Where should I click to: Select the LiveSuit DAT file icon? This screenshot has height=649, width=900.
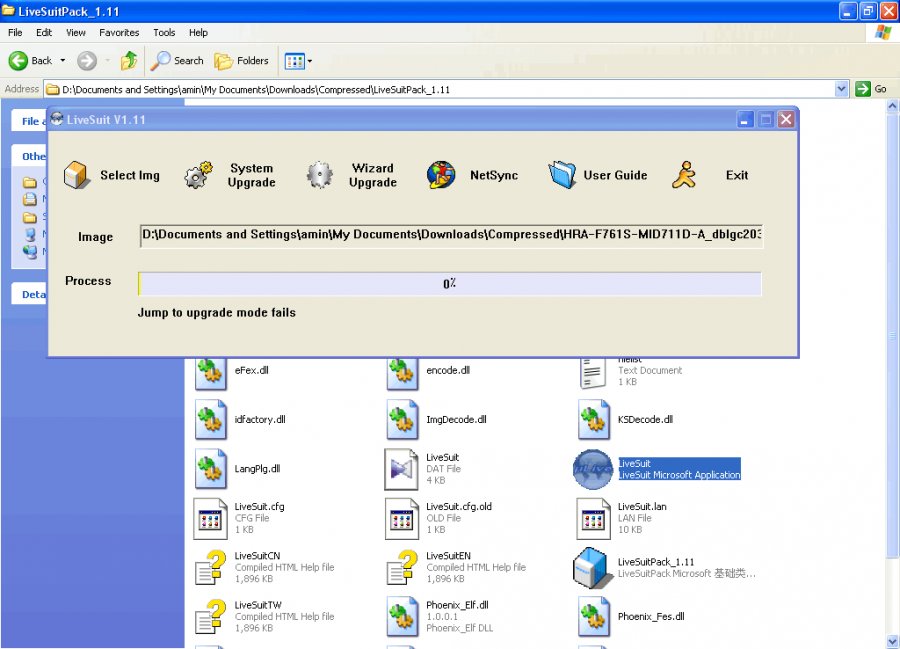(402, 469)
